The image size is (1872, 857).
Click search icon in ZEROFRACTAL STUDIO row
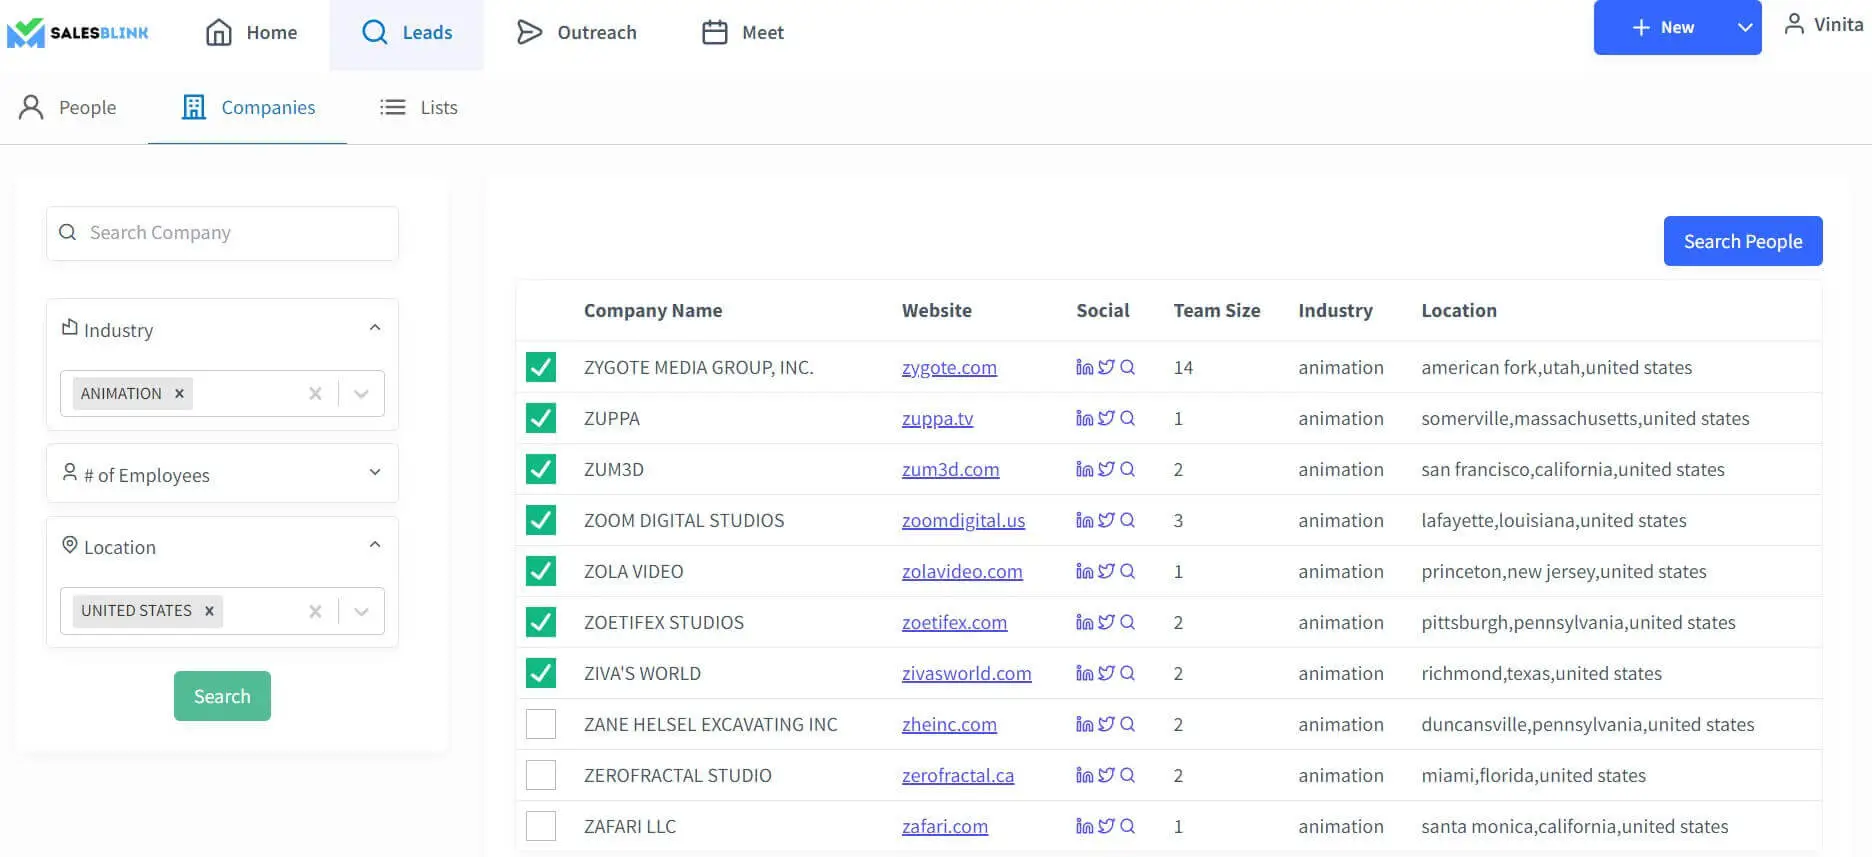1127,775
